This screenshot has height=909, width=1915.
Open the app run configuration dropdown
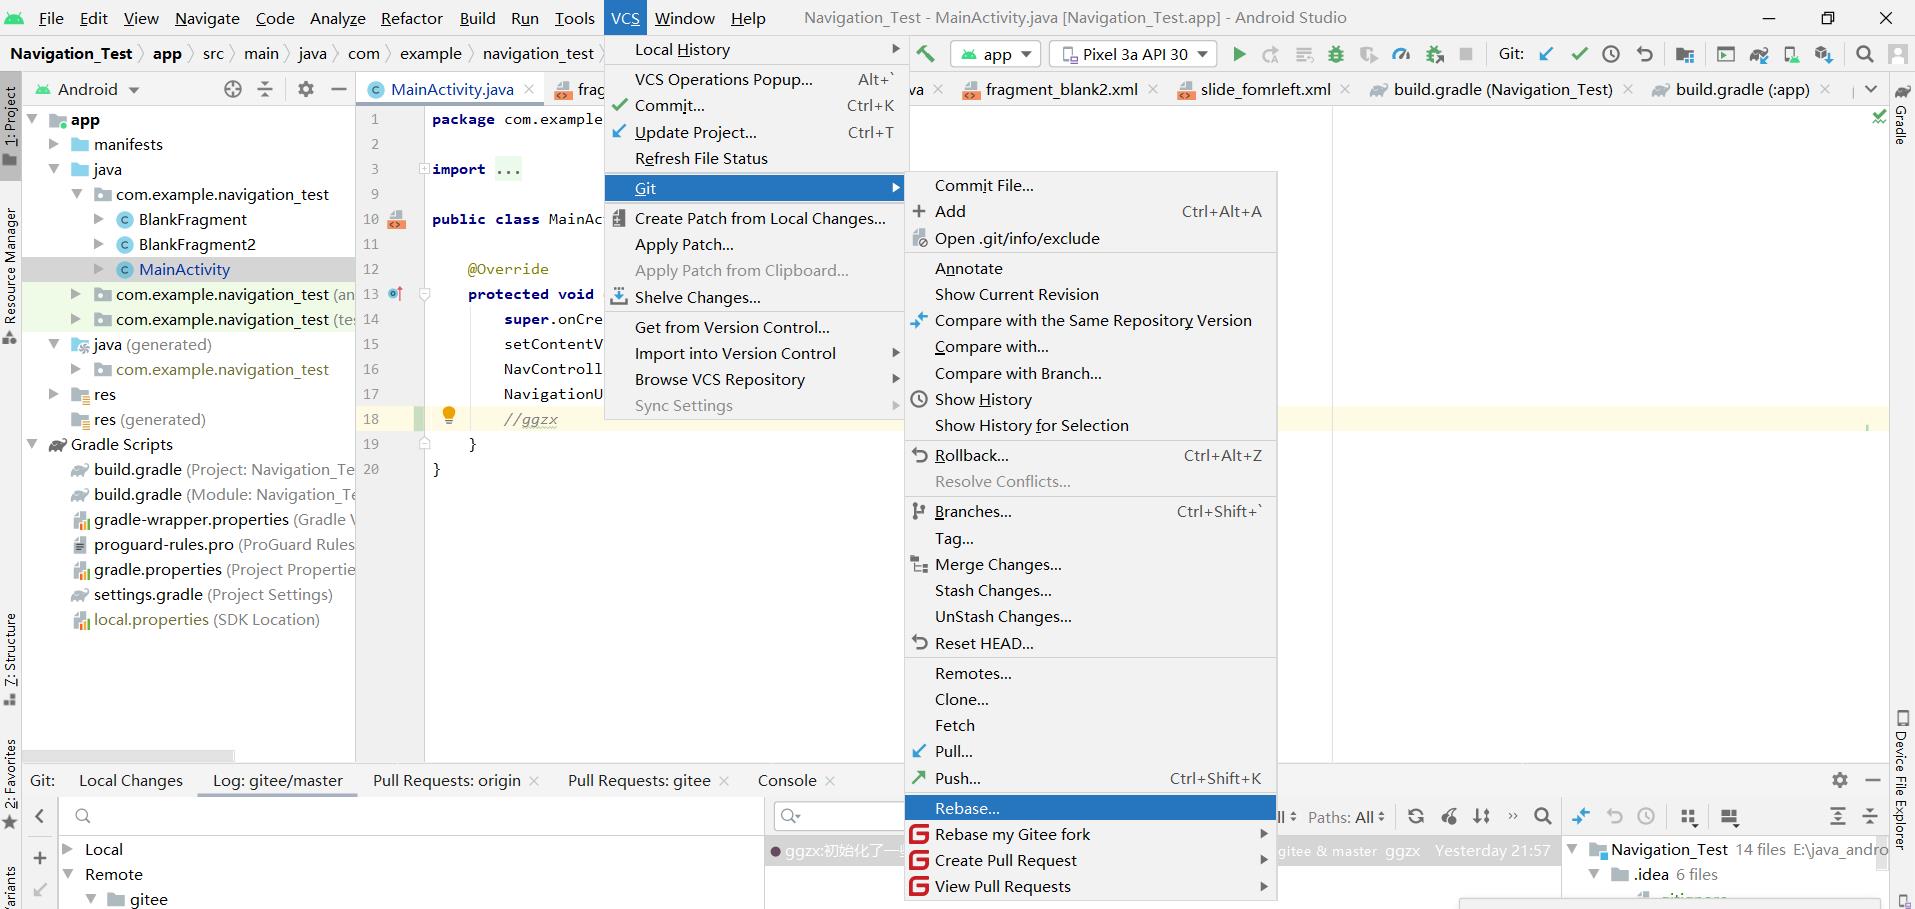[x=997, y=54]
